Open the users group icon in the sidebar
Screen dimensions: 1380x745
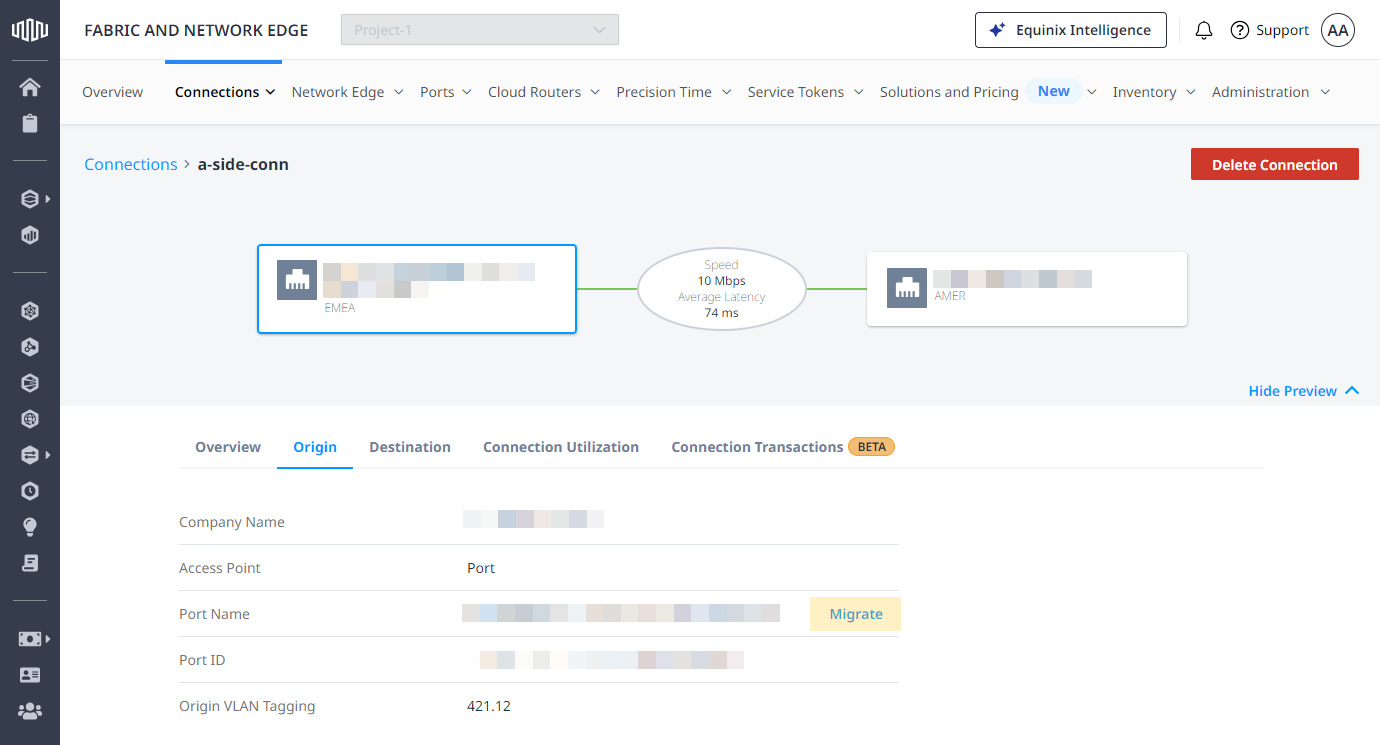click(30, 711)
